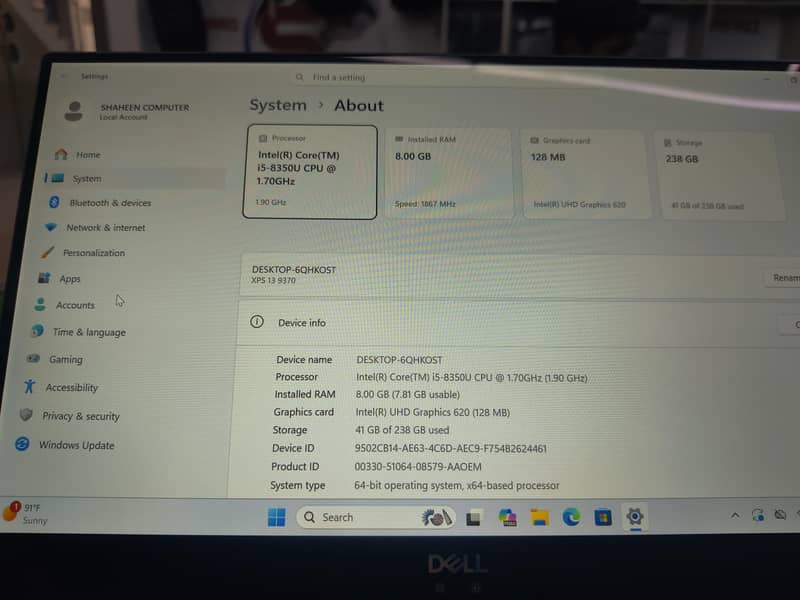This screenshot has height=600, width=800.
Task: Select System in the sidebar
Action: click(x=134, y=179)
